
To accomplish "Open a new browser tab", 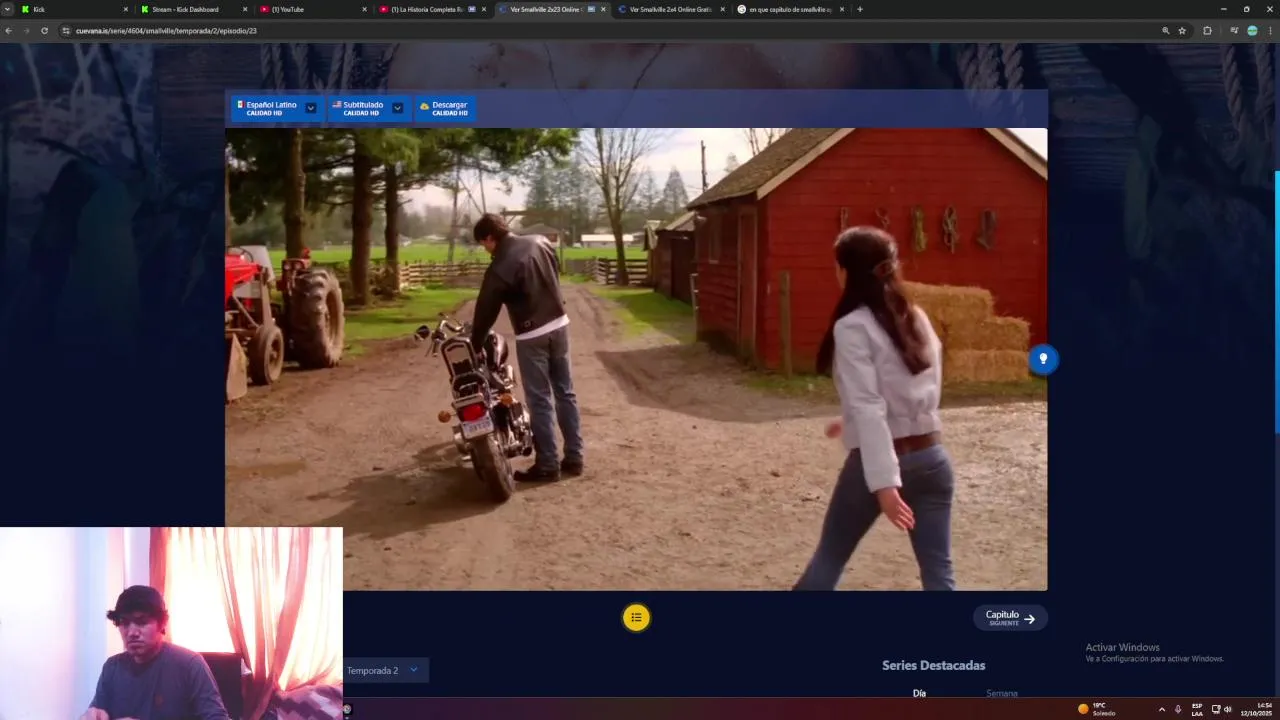I will tap(860, 9).
